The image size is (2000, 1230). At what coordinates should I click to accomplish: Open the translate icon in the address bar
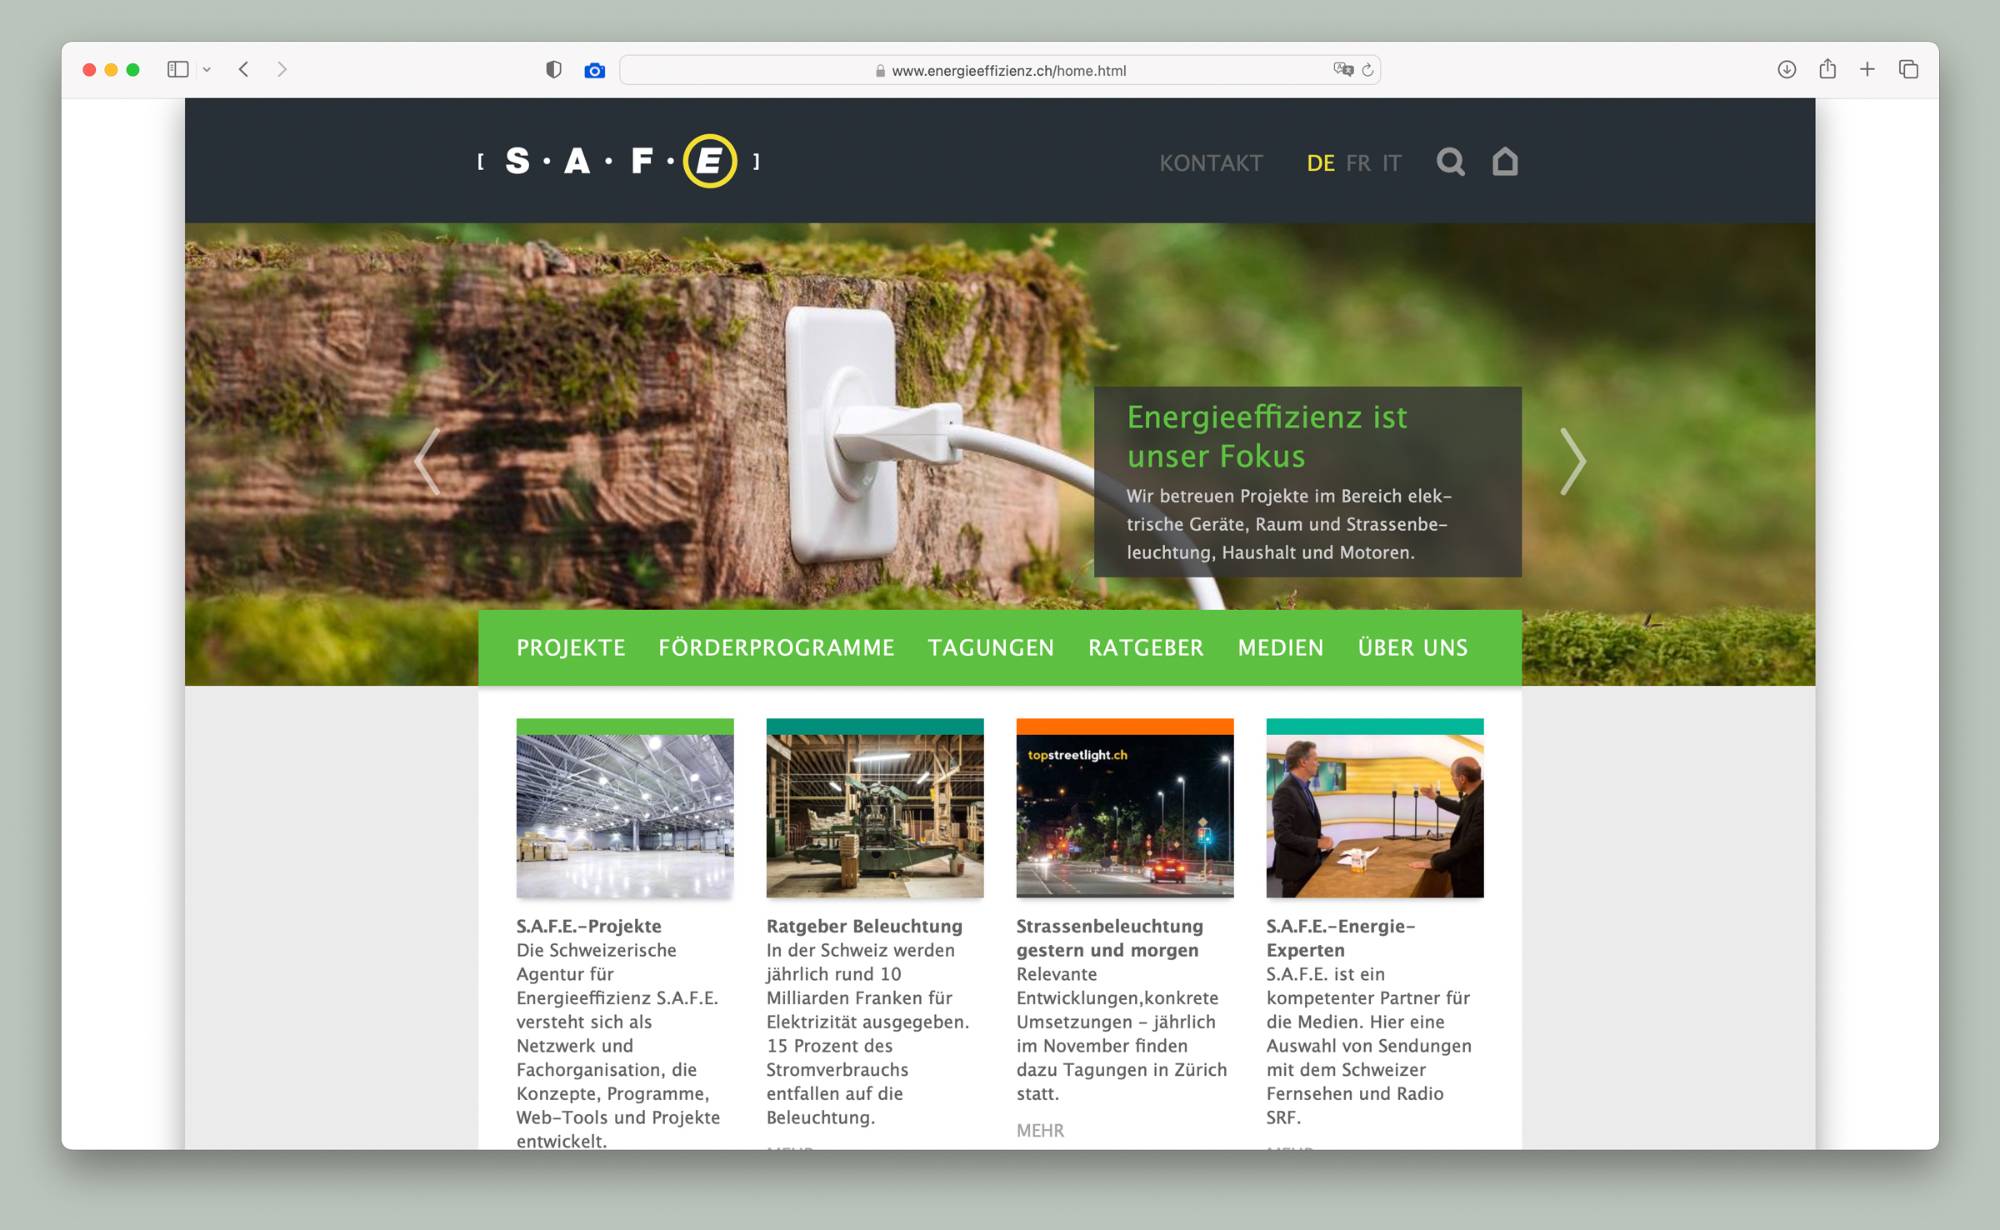pyautogui.click(x=1343, y=70)
